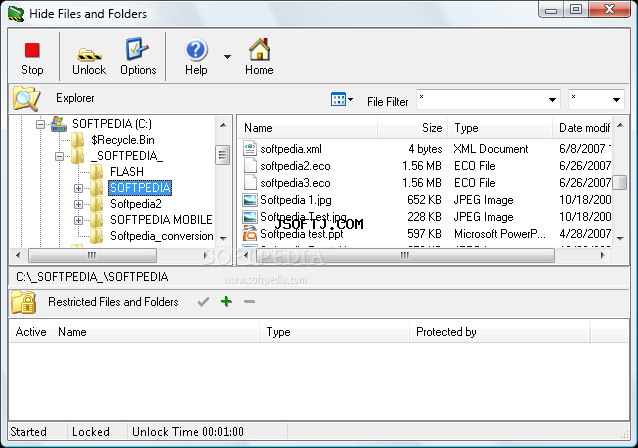Click the $Recycle.Bin folder icon
This screenshot has height=448, width=638.
click(x=77, y=140)
